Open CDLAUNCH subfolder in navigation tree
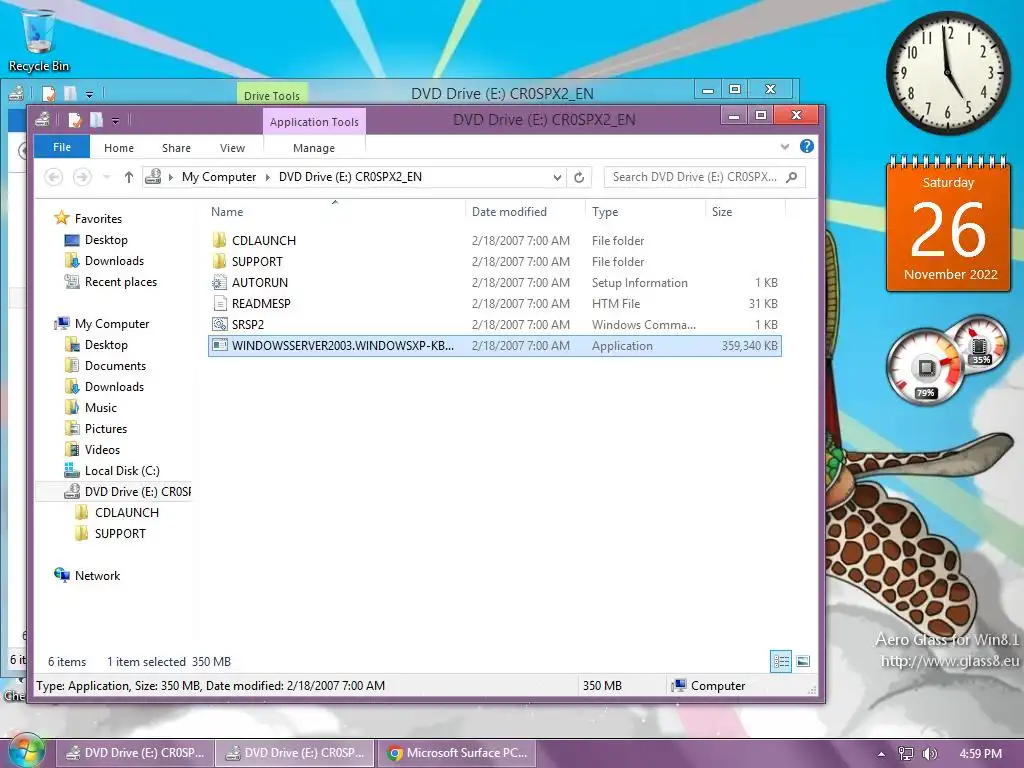Screen dimensions: 1024x768 pos(118,512)
